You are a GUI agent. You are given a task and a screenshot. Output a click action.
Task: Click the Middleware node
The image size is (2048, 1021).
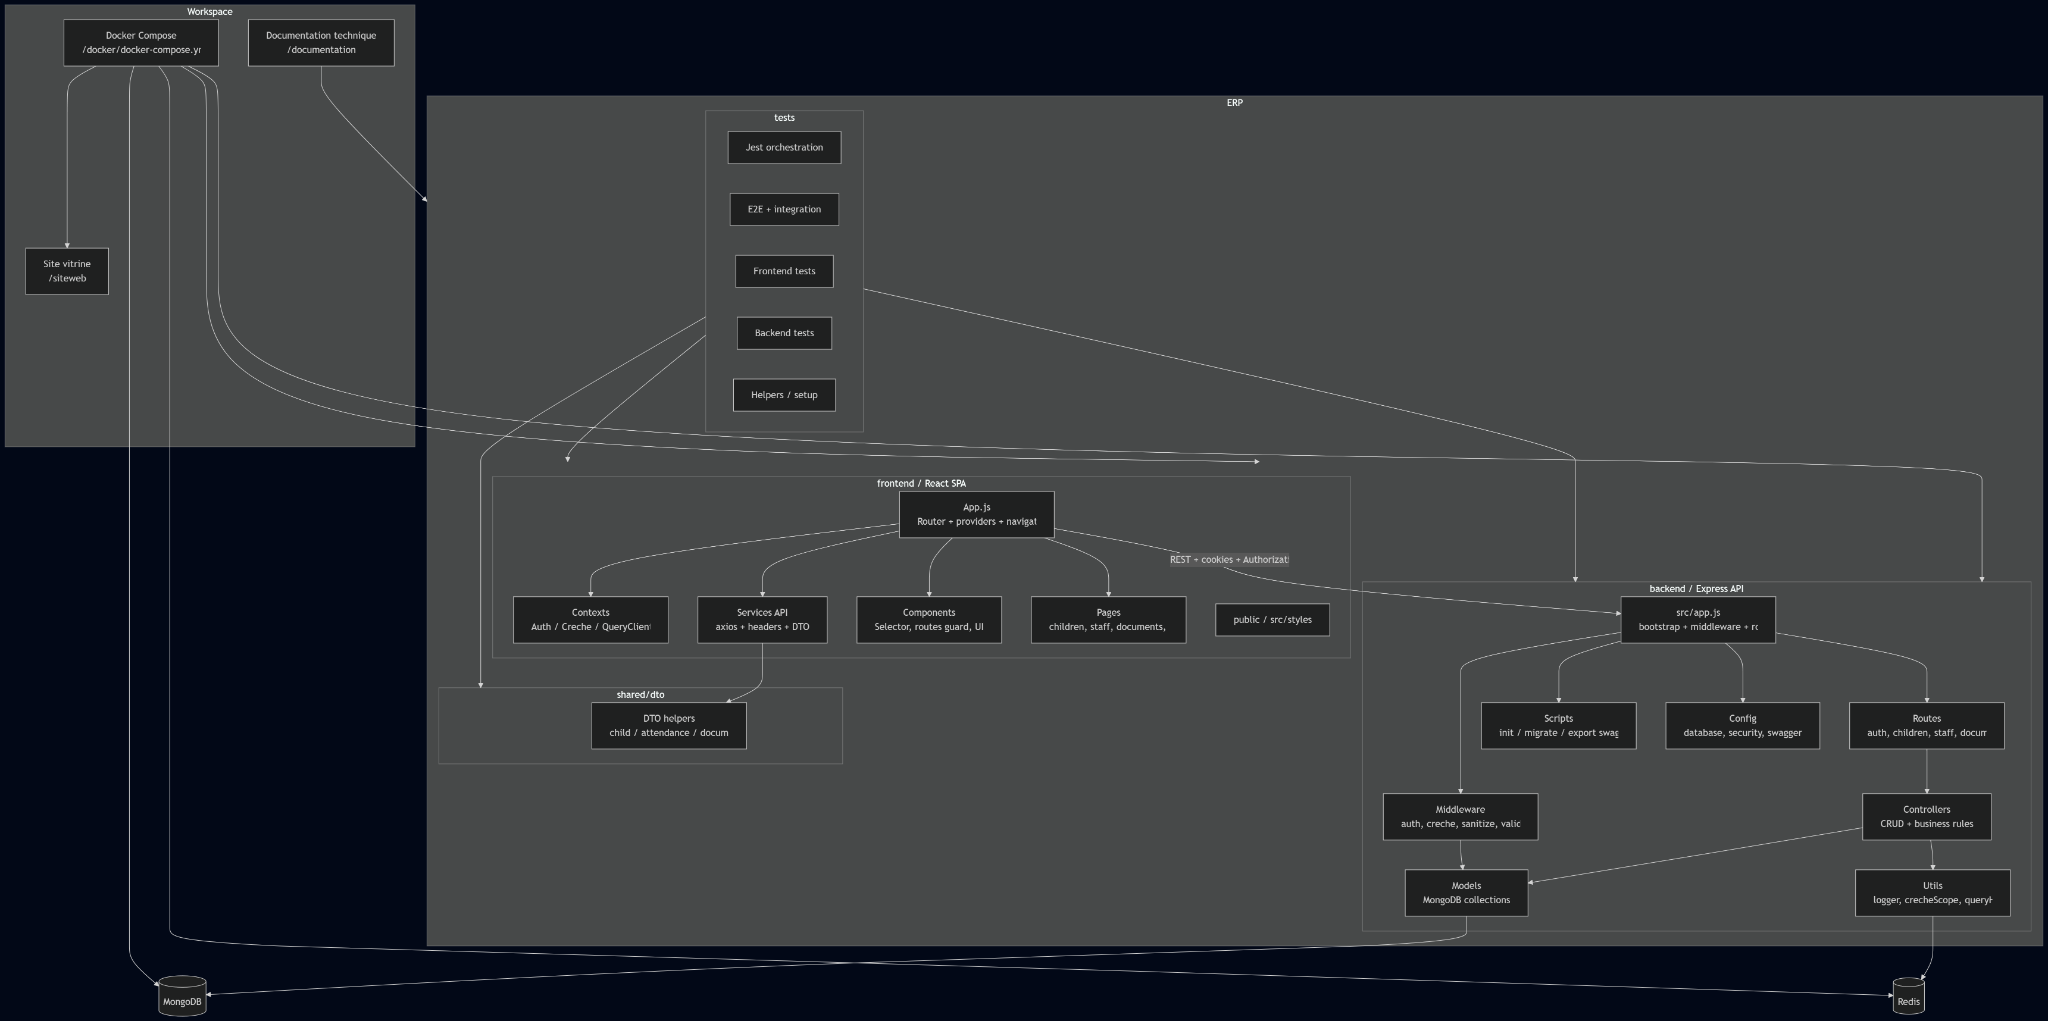point(1460,817)
